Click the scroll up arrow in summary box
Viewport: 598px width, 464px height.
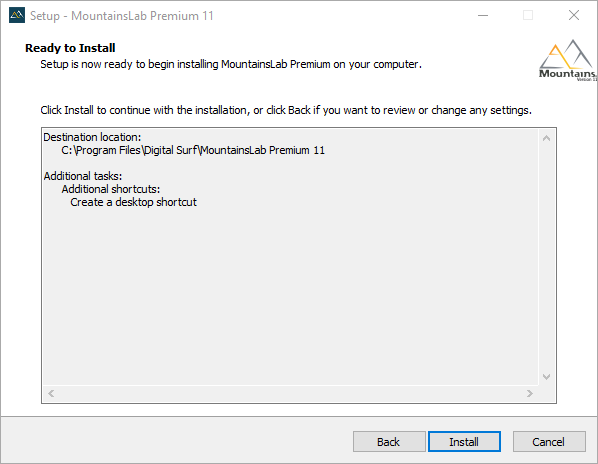tap(547, 138)
